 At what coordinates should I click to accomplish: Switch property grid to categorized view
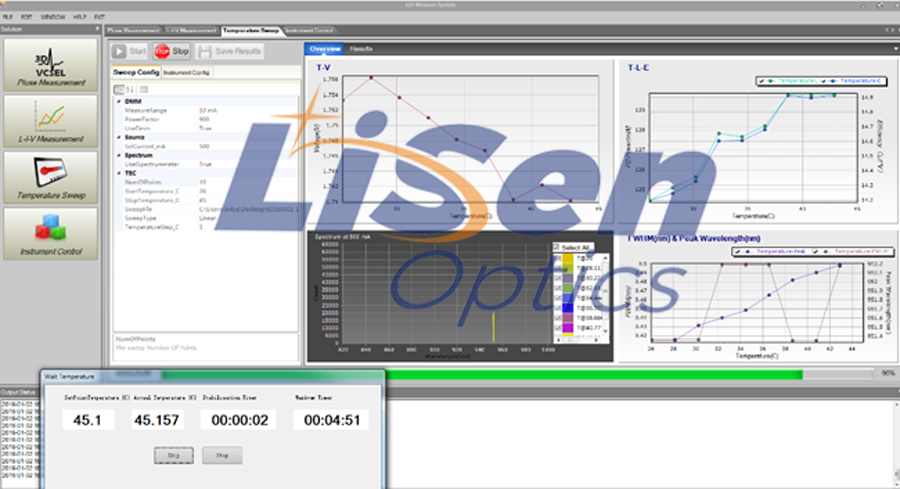point(119,90)
